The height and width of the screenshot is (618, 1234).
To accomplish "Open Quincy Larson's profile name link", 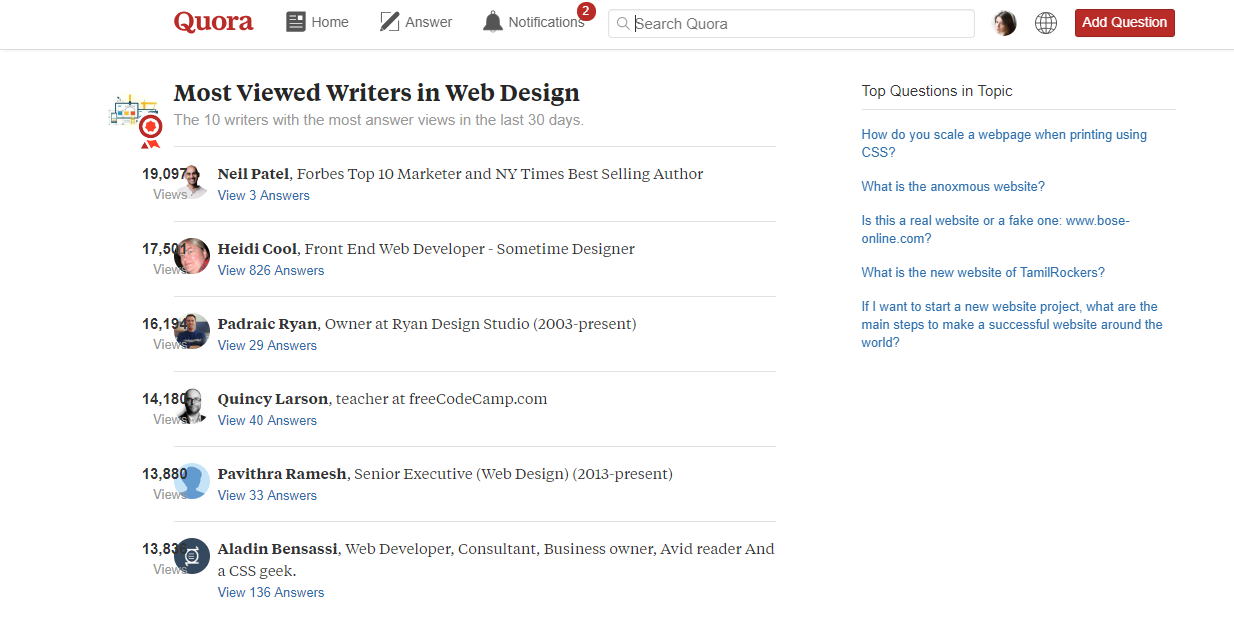I will pyautogui.click(x=273, y=399).
